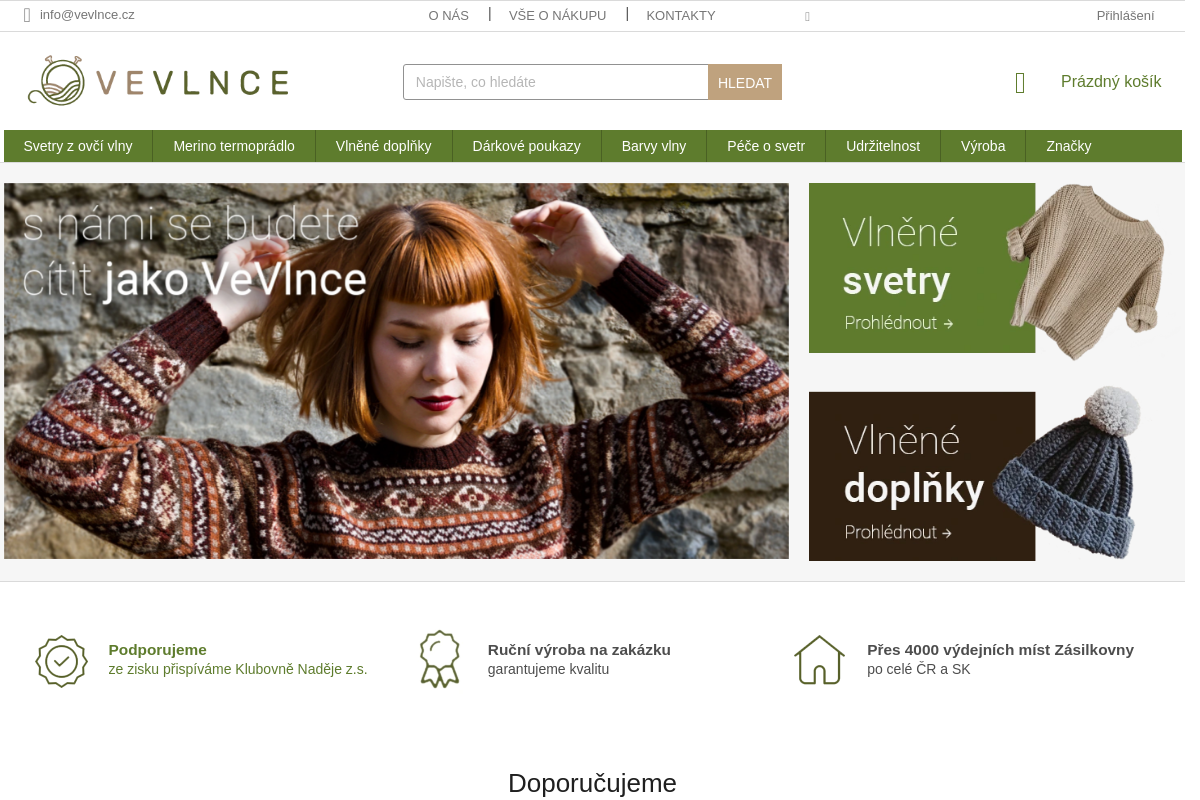Click the award ribbon icon beside Ruční výroba
Image resolution: width=1200 pixels, height=800 pixels.
[440, 658]
